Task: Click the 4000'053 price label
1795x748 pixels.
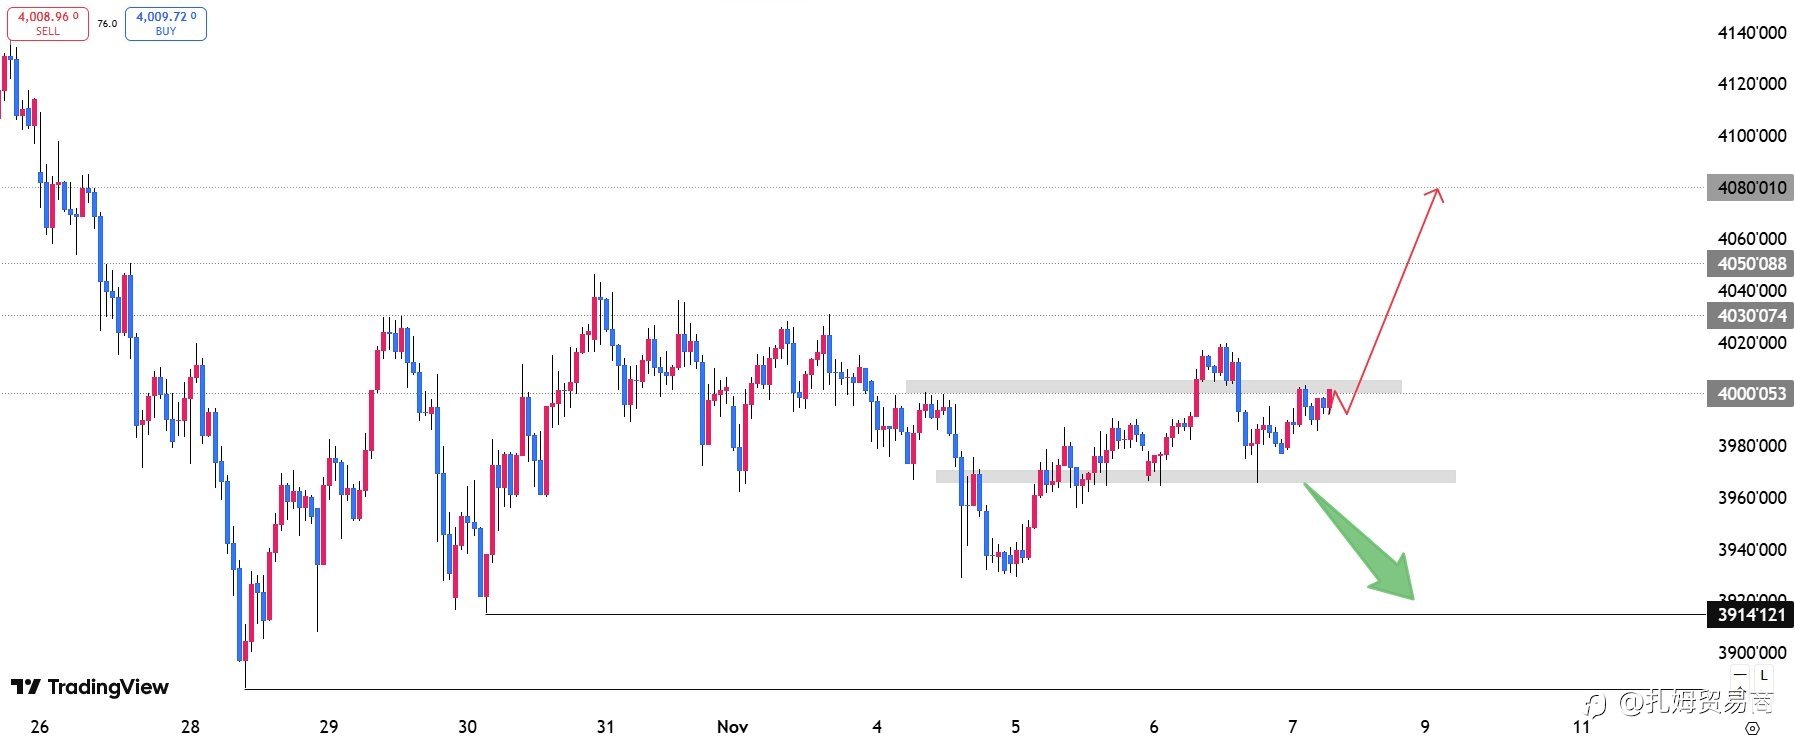Action: click(1750, 394)
